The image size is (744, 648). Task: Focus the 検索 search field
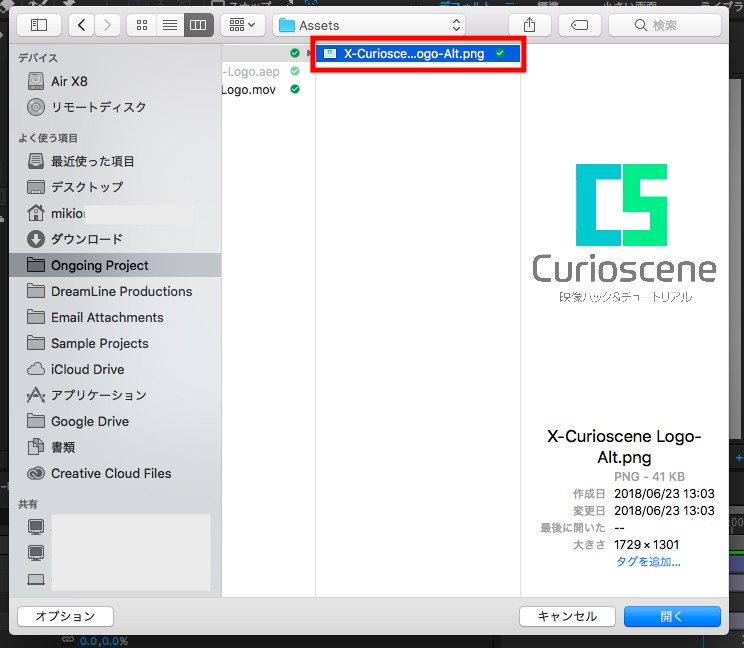point(665,25)
